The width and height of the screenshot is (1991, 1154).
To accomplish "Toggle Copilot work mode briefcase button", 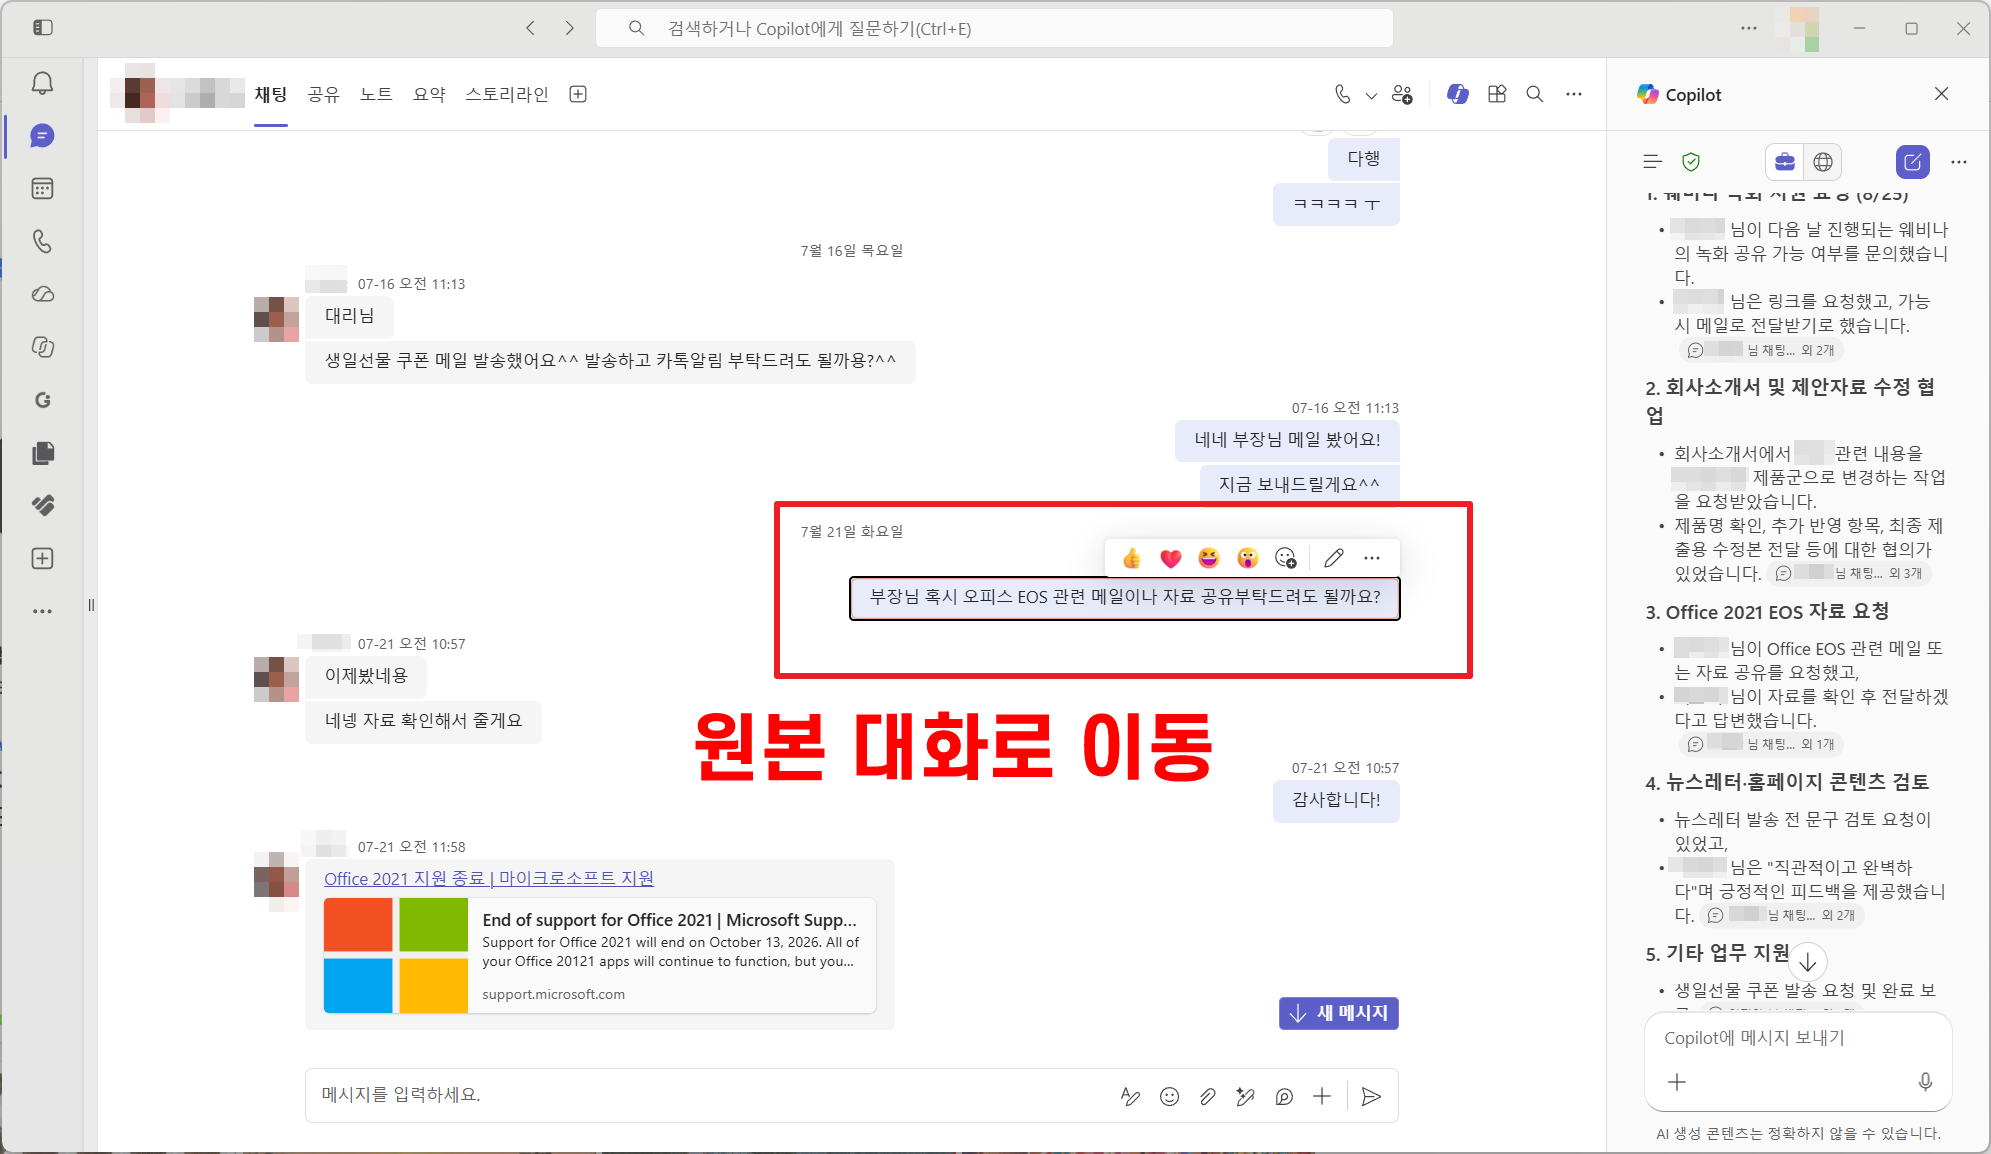I will pyautogui.click(x=1785, y=162).
